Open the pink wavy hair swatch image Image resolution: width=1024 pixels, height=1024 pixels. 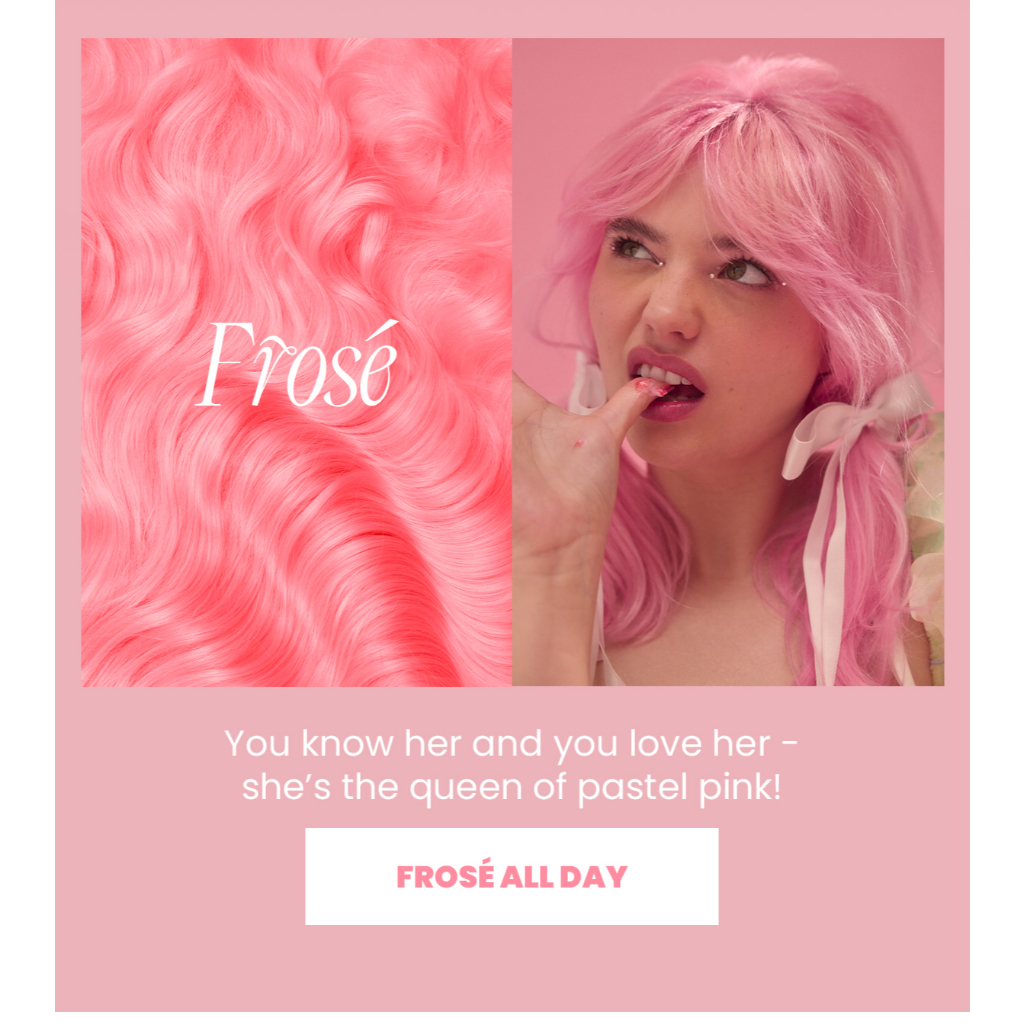(x=296, y=362)
